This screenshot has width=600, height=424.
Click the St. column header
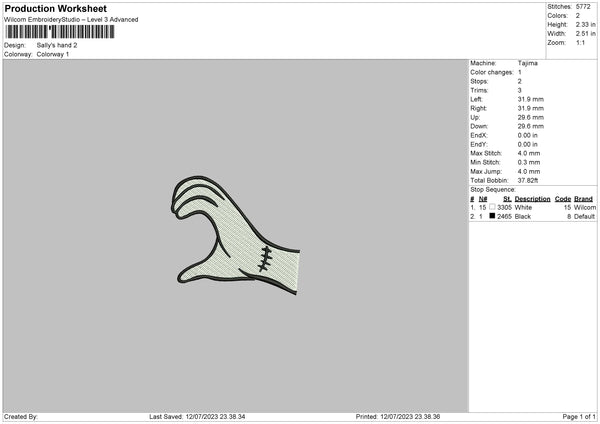(507, 199)
